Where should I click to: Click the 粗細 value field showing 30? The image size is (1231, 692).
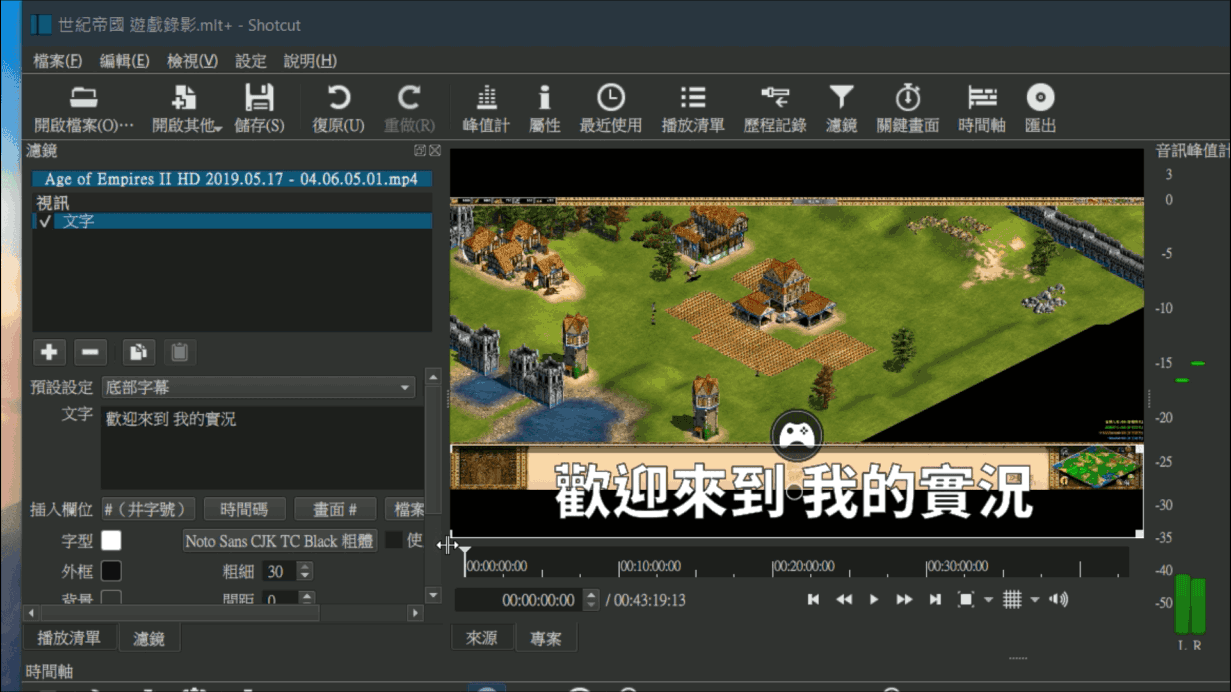[x=279, y=572]
